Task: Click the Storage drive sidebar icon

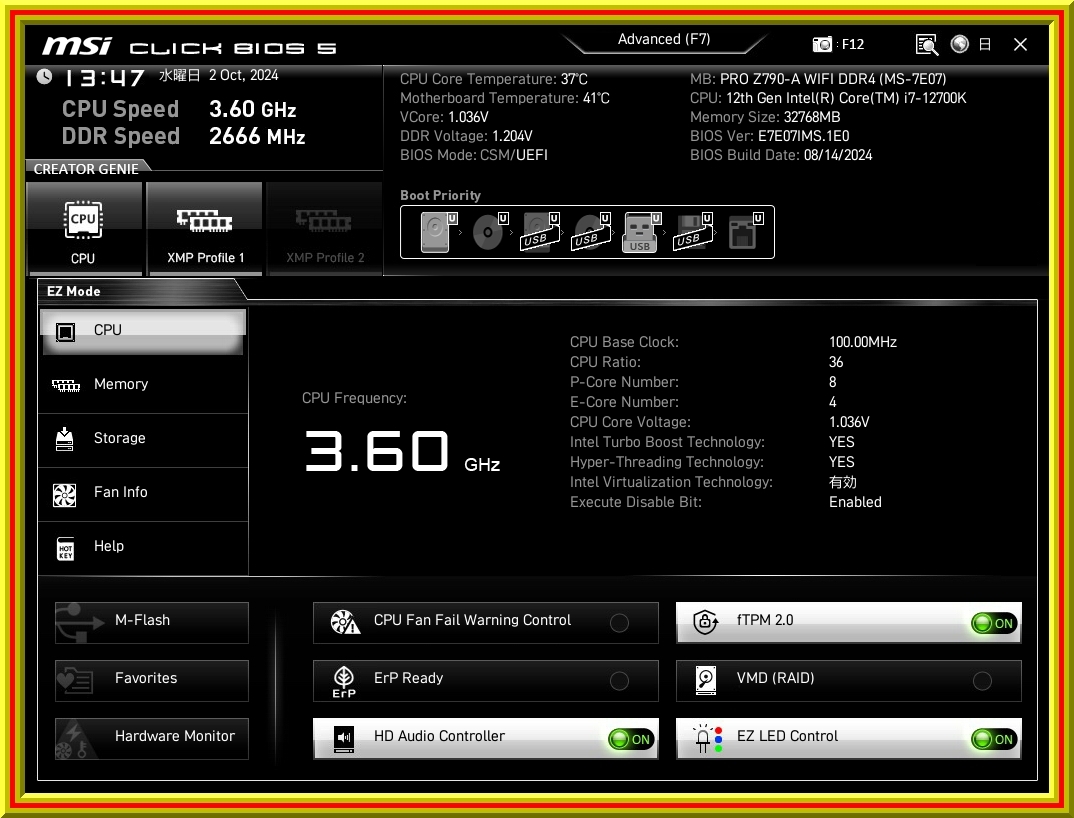Action: coord(64,439)
